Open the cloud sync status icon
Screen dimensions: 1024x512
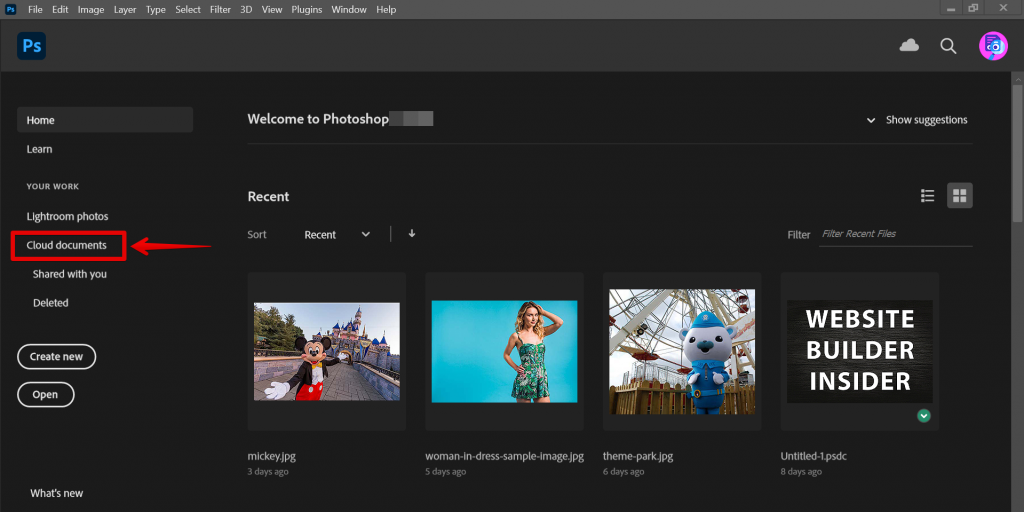pyautogui.click(x=909, y=45)
